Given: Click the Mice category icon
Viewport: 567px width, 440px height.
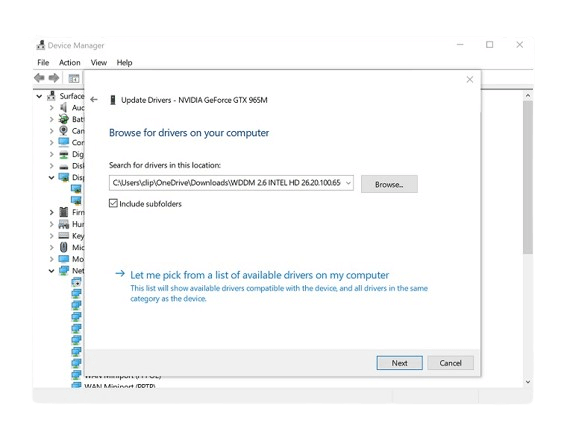Looking at the screenshot, I should click(x=64, y=247).
